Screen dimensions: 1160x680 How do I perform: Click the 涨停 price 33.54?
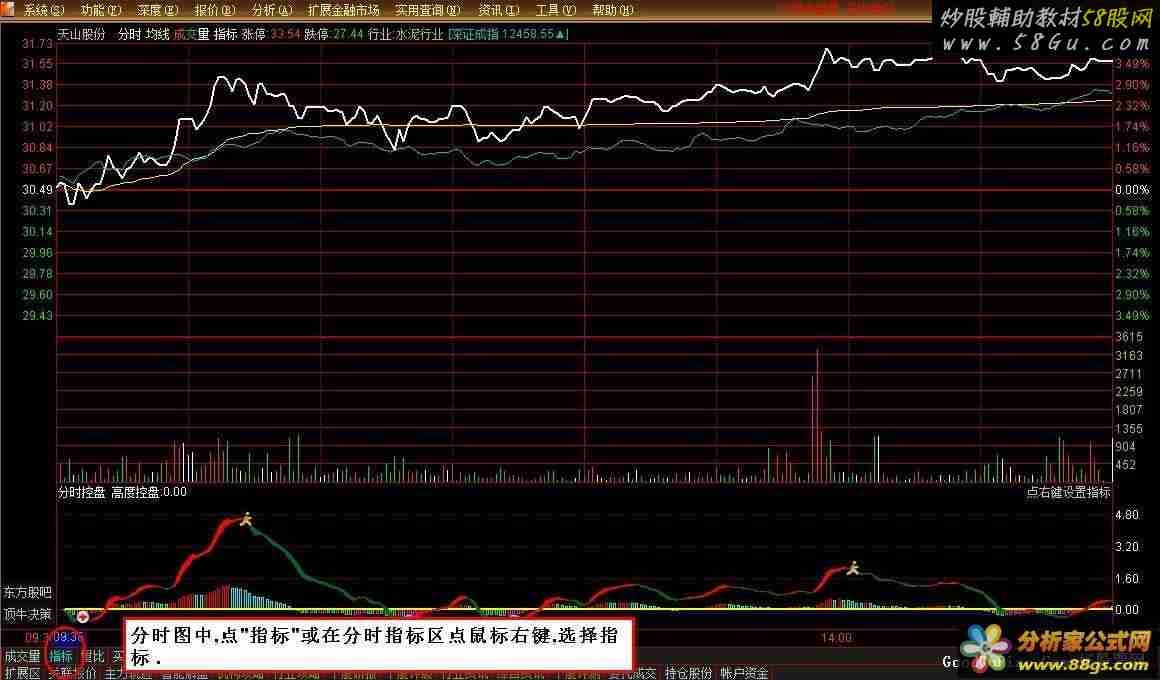(x=286, y=34)
